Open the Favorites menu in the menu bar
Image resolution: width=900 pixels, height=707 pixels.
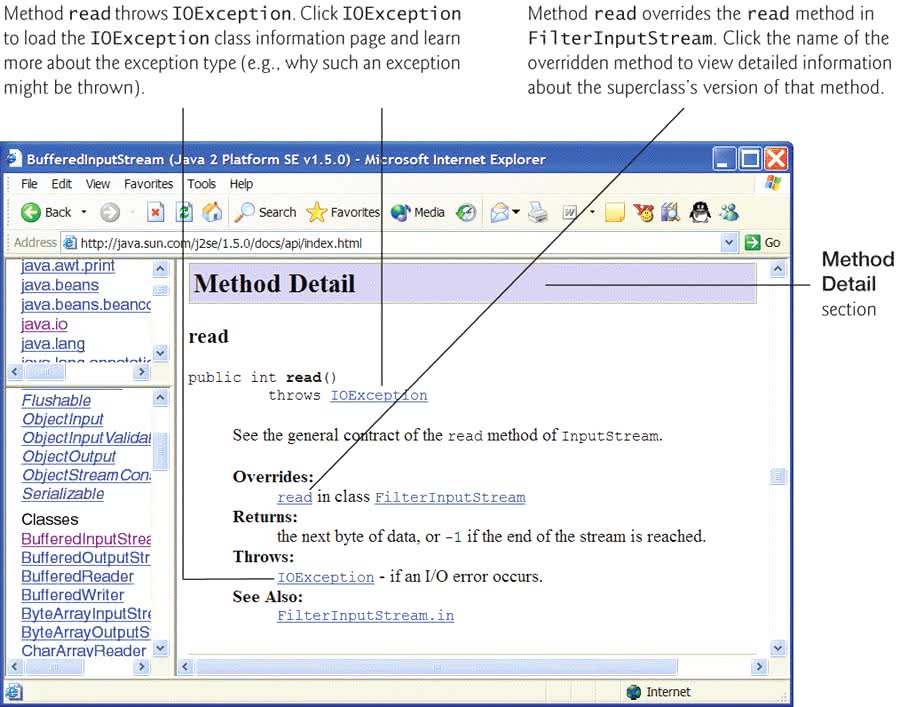(x=149, y=184)
